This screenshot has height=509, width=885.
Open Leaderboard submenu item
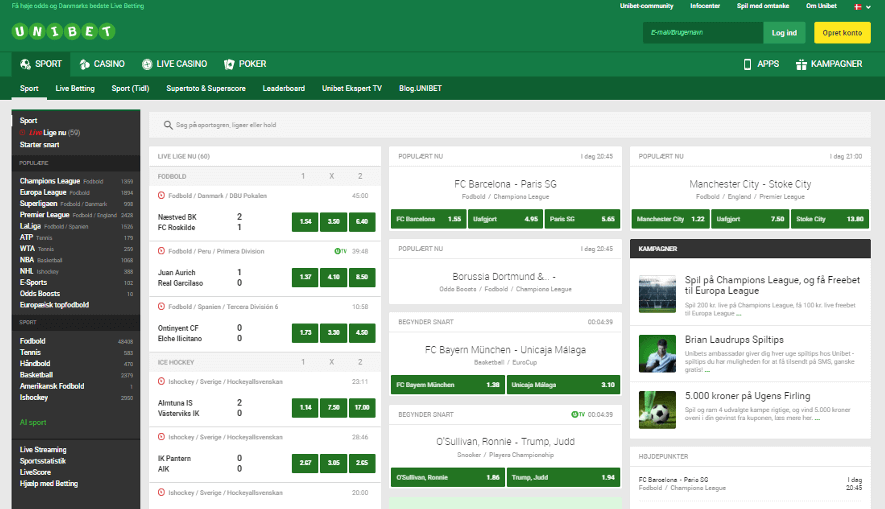pos(283,88)
